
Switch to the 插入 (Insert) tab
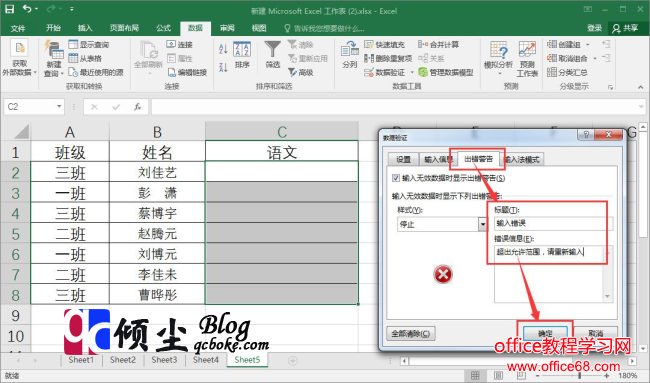pyautogui.click(x=85, y=28)
